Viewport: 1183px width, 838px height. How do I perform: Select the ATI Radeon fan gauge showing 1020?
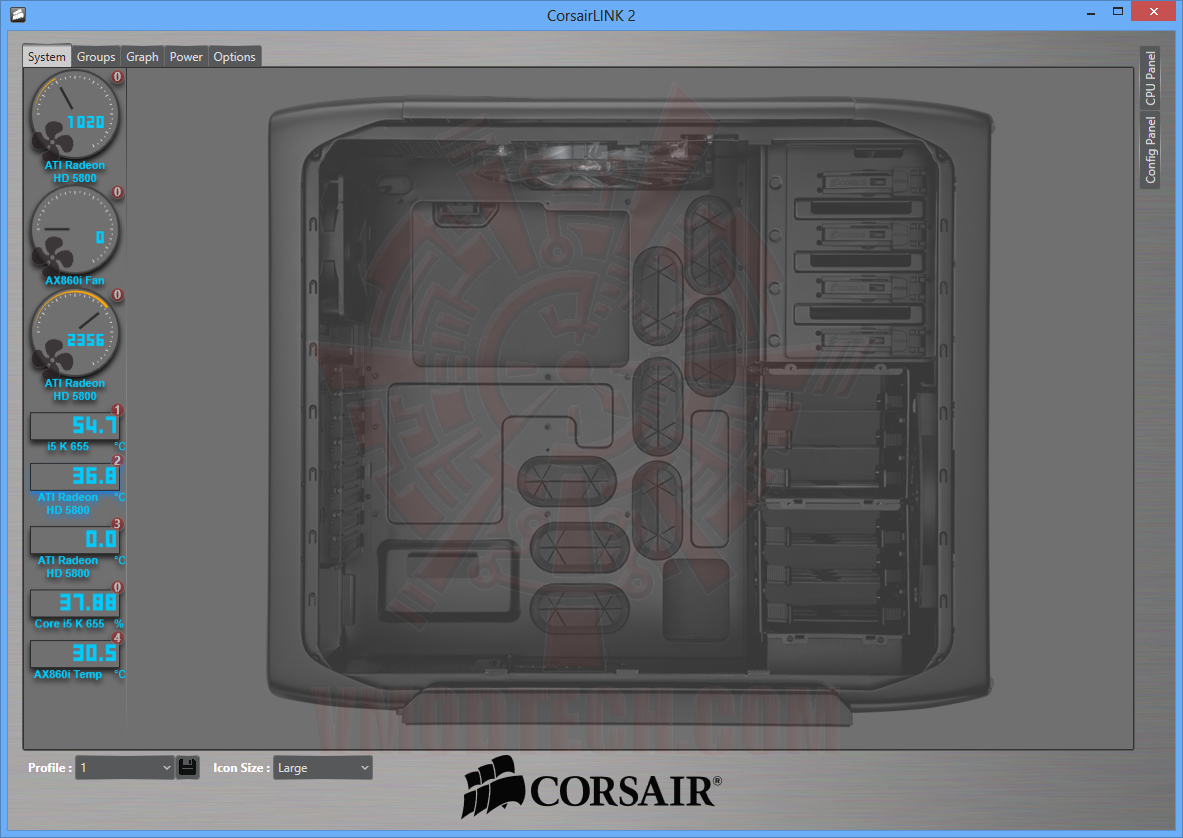click(x=74, y=115)
